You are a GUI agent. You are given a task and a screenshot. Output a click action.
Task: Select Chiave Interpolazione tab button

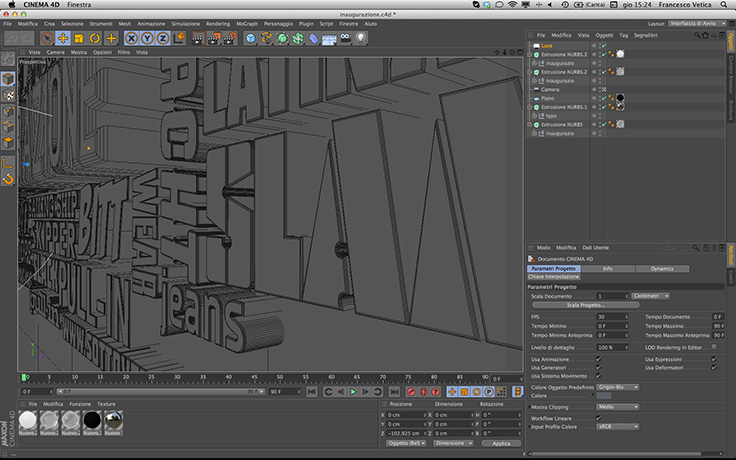[554, 277]
